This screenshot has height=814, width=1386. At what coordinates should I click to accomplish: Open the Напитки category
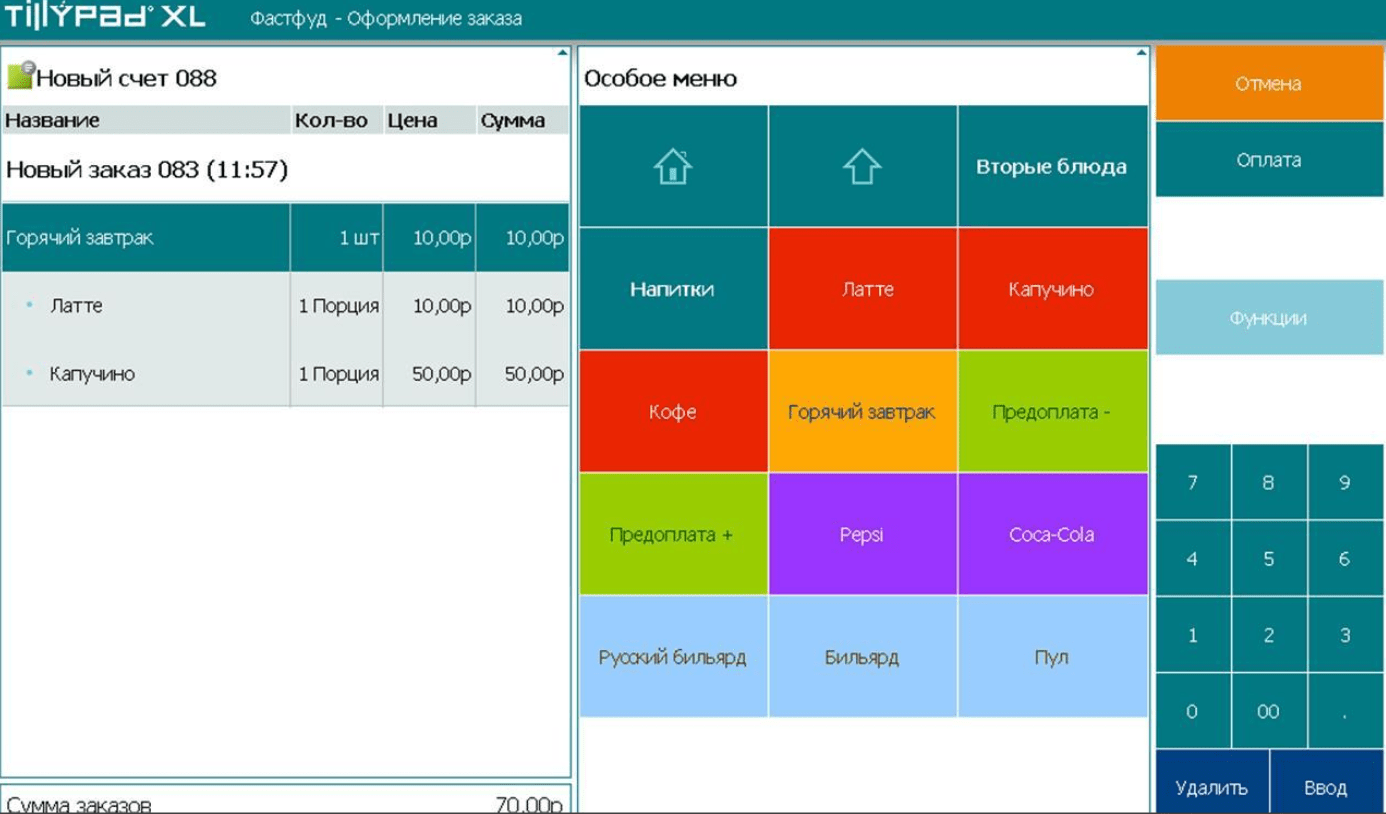tap(671, 289)
